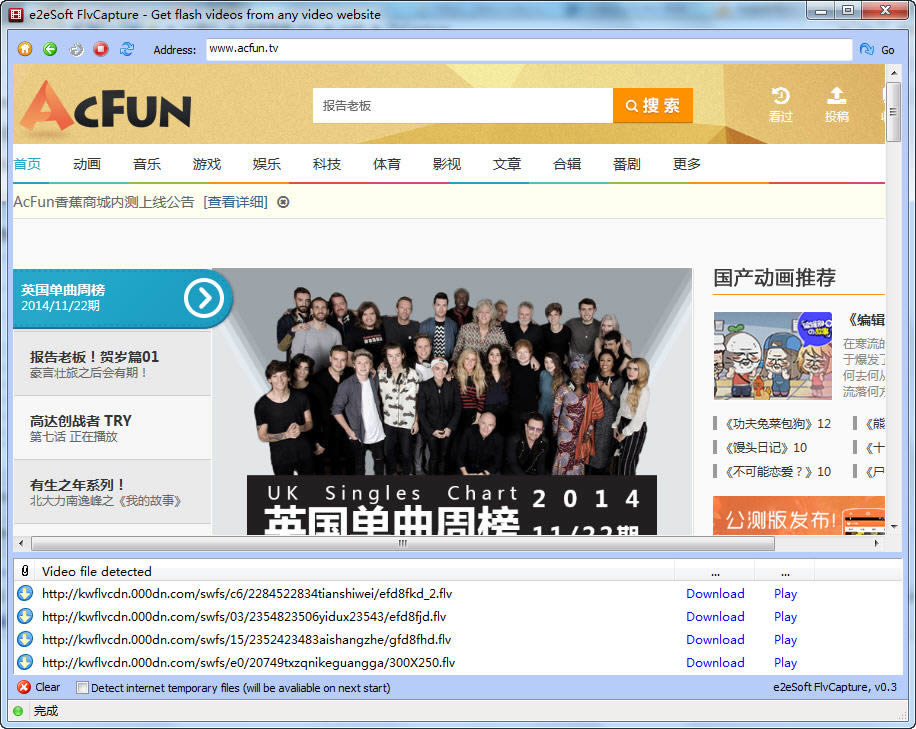Select the 科技 navigation tab
Viewport: 916px width, 729px height.
click(x=327, y=164)
